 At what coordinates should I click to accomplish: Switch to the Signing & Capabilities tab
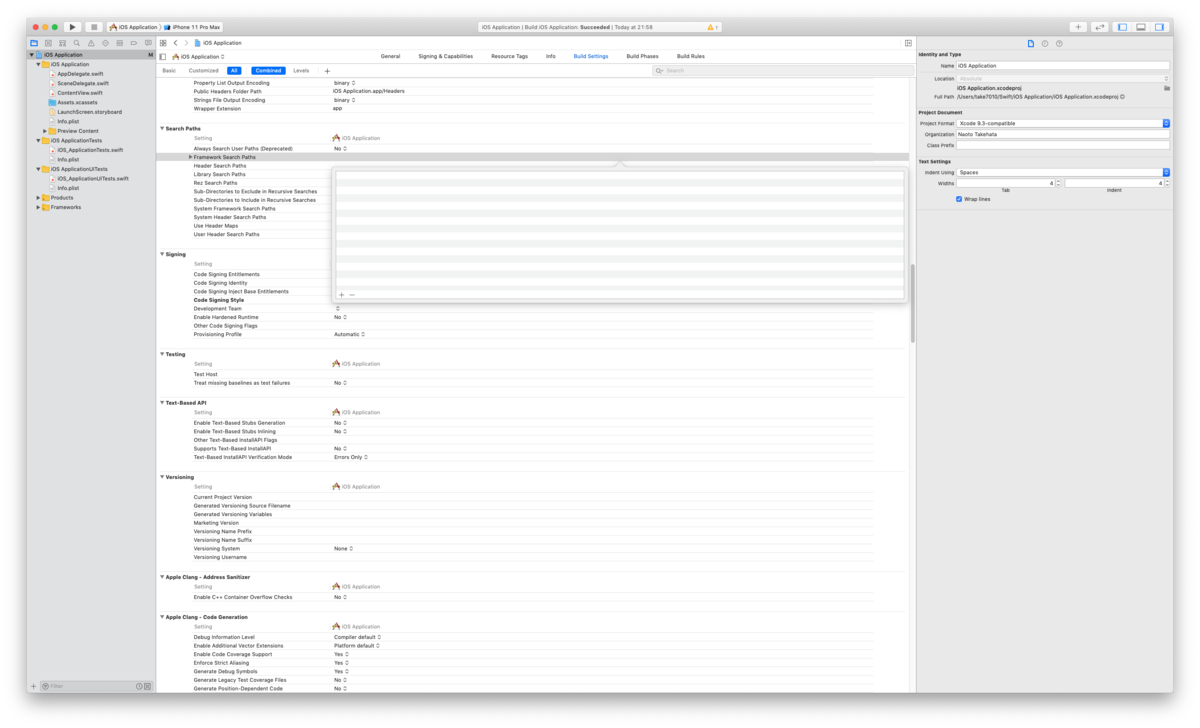coord(445,57)
